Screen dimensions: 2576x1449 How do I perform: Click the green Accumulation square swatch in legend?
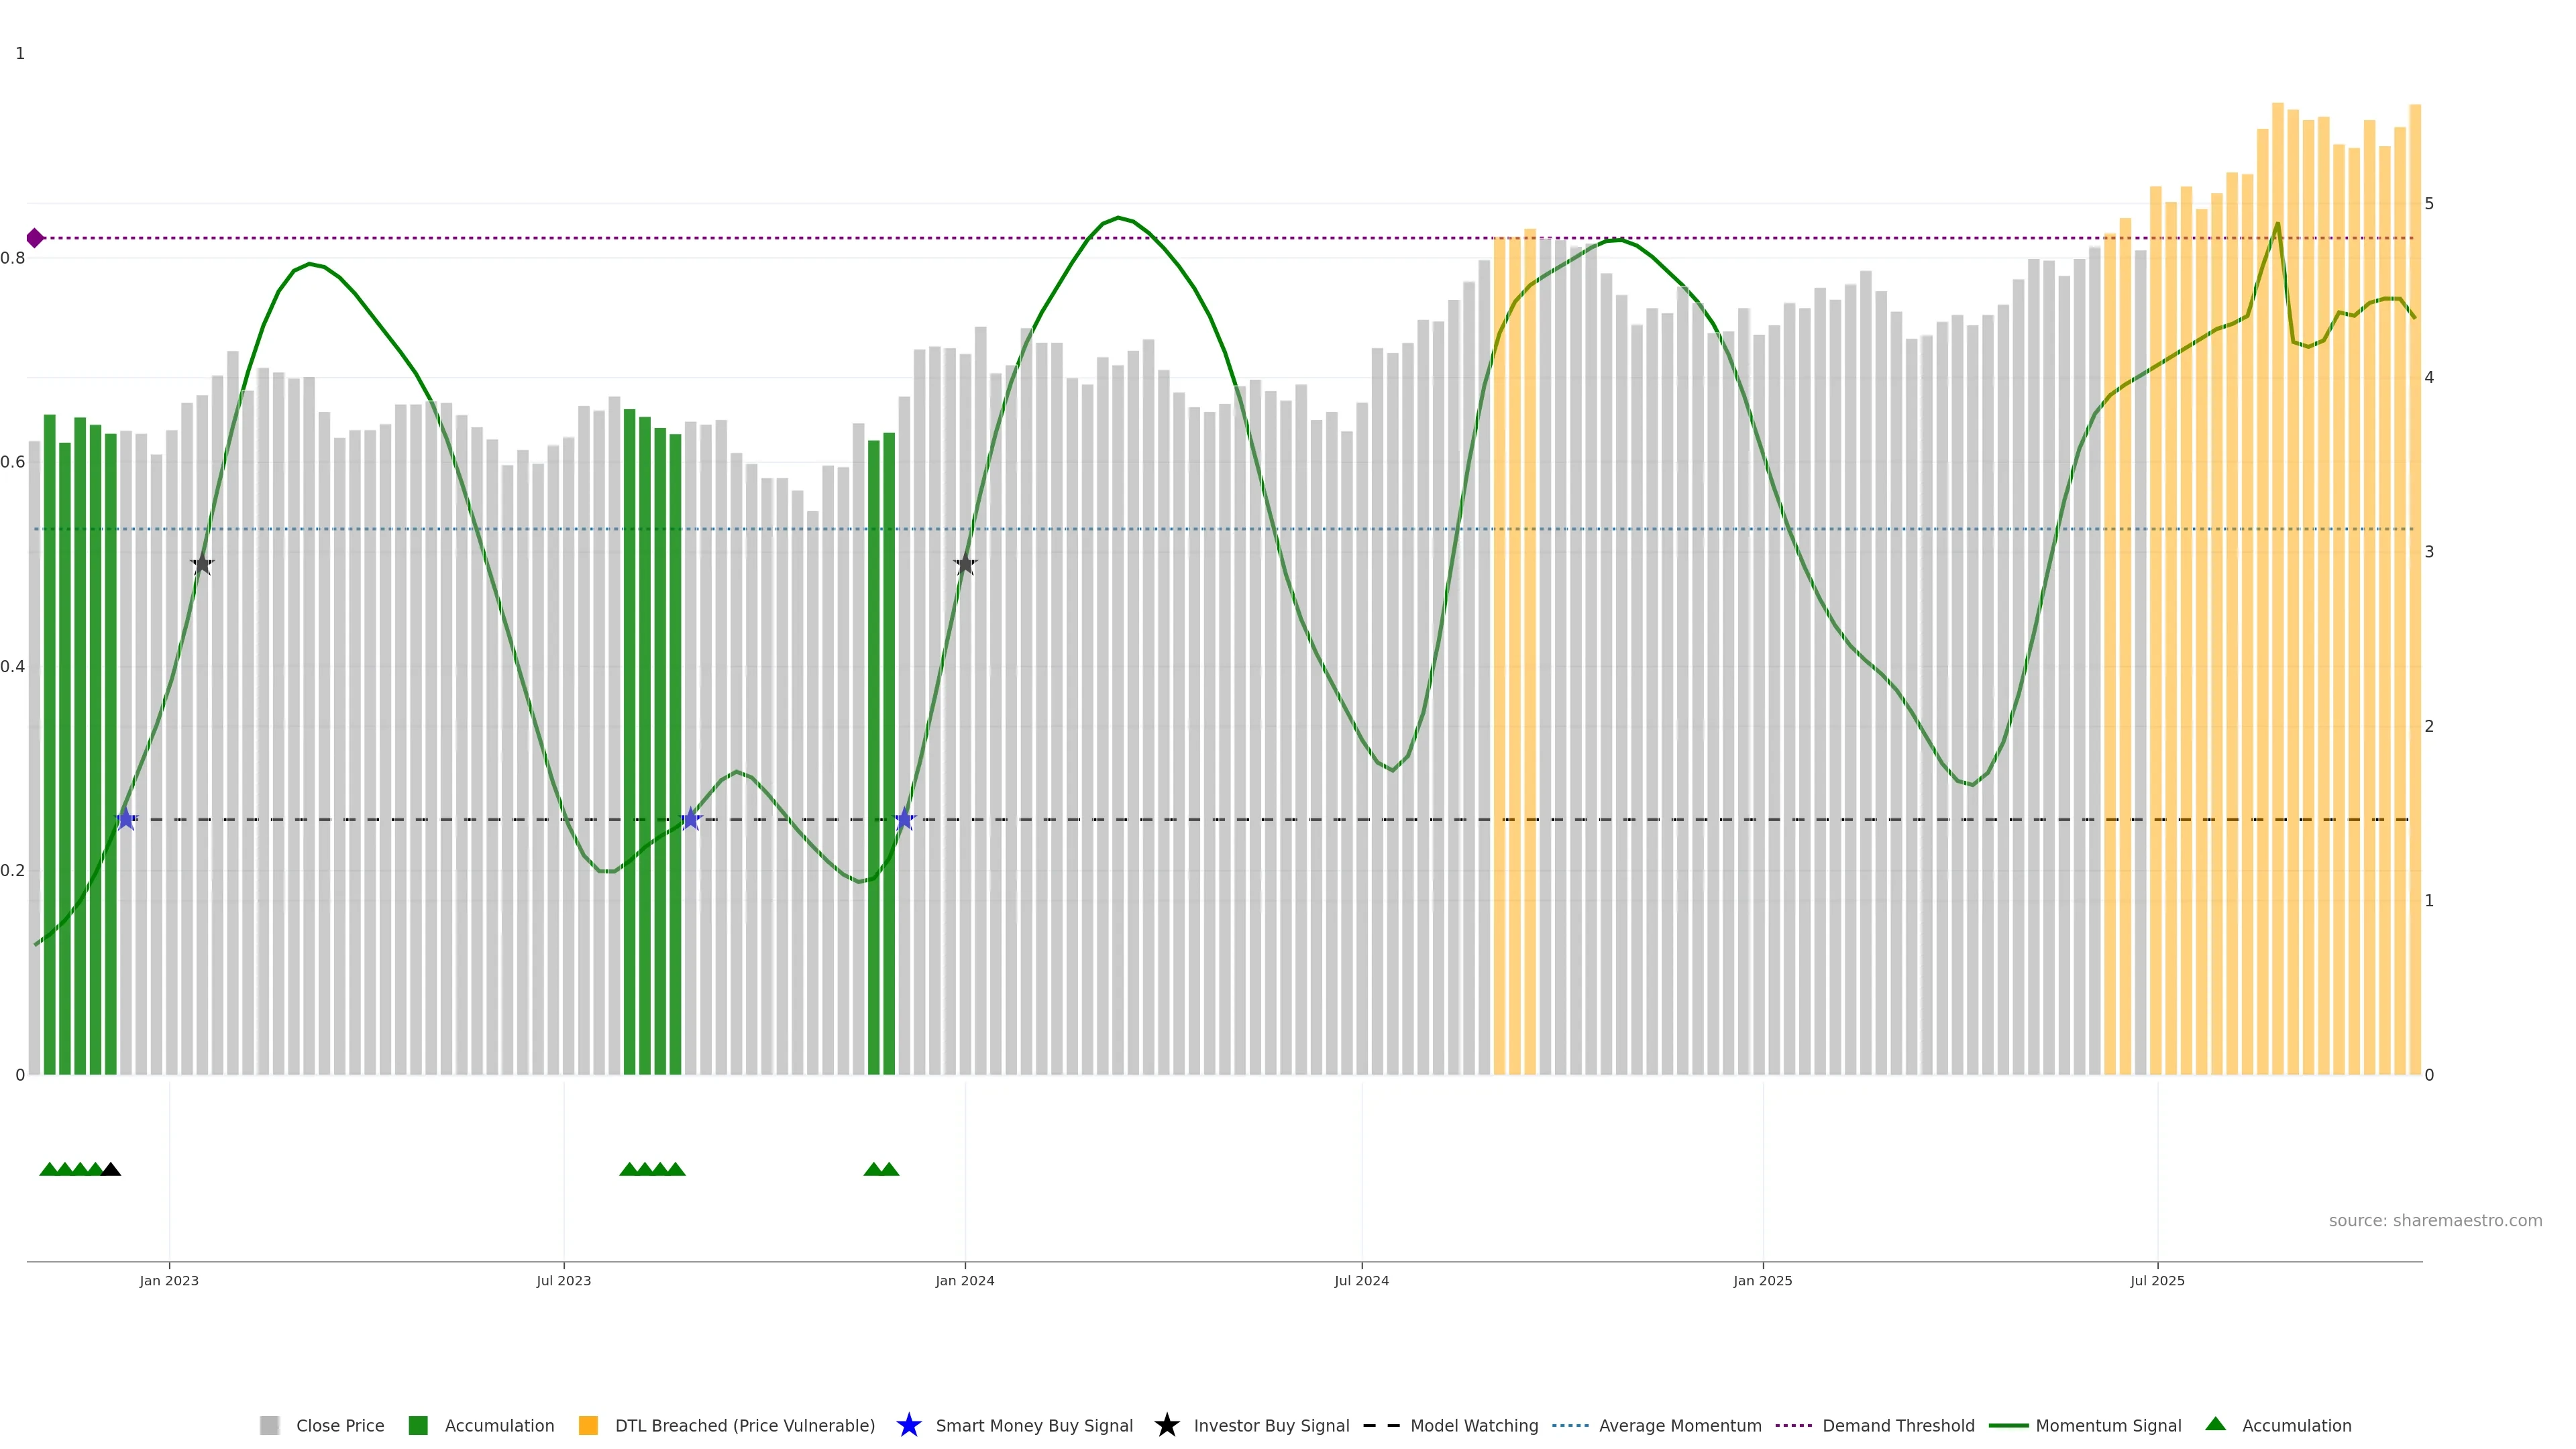[418, 1426]
